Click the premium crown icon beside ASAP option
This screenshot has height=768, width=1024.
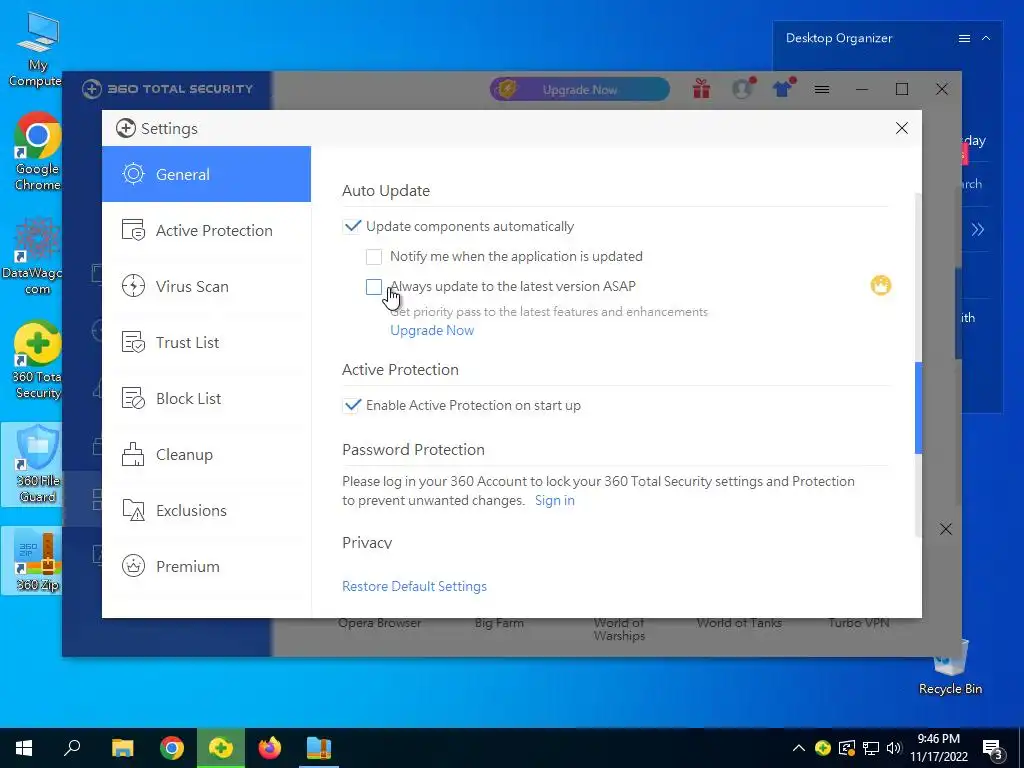pos(880,285)
